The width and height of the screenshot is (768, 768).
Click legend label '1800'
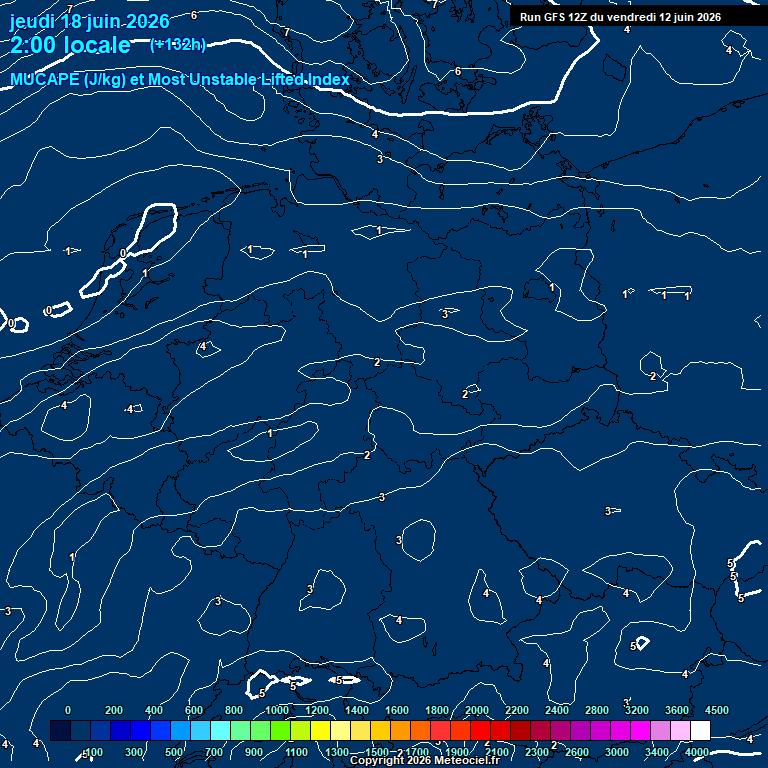(x=437, y=710)
